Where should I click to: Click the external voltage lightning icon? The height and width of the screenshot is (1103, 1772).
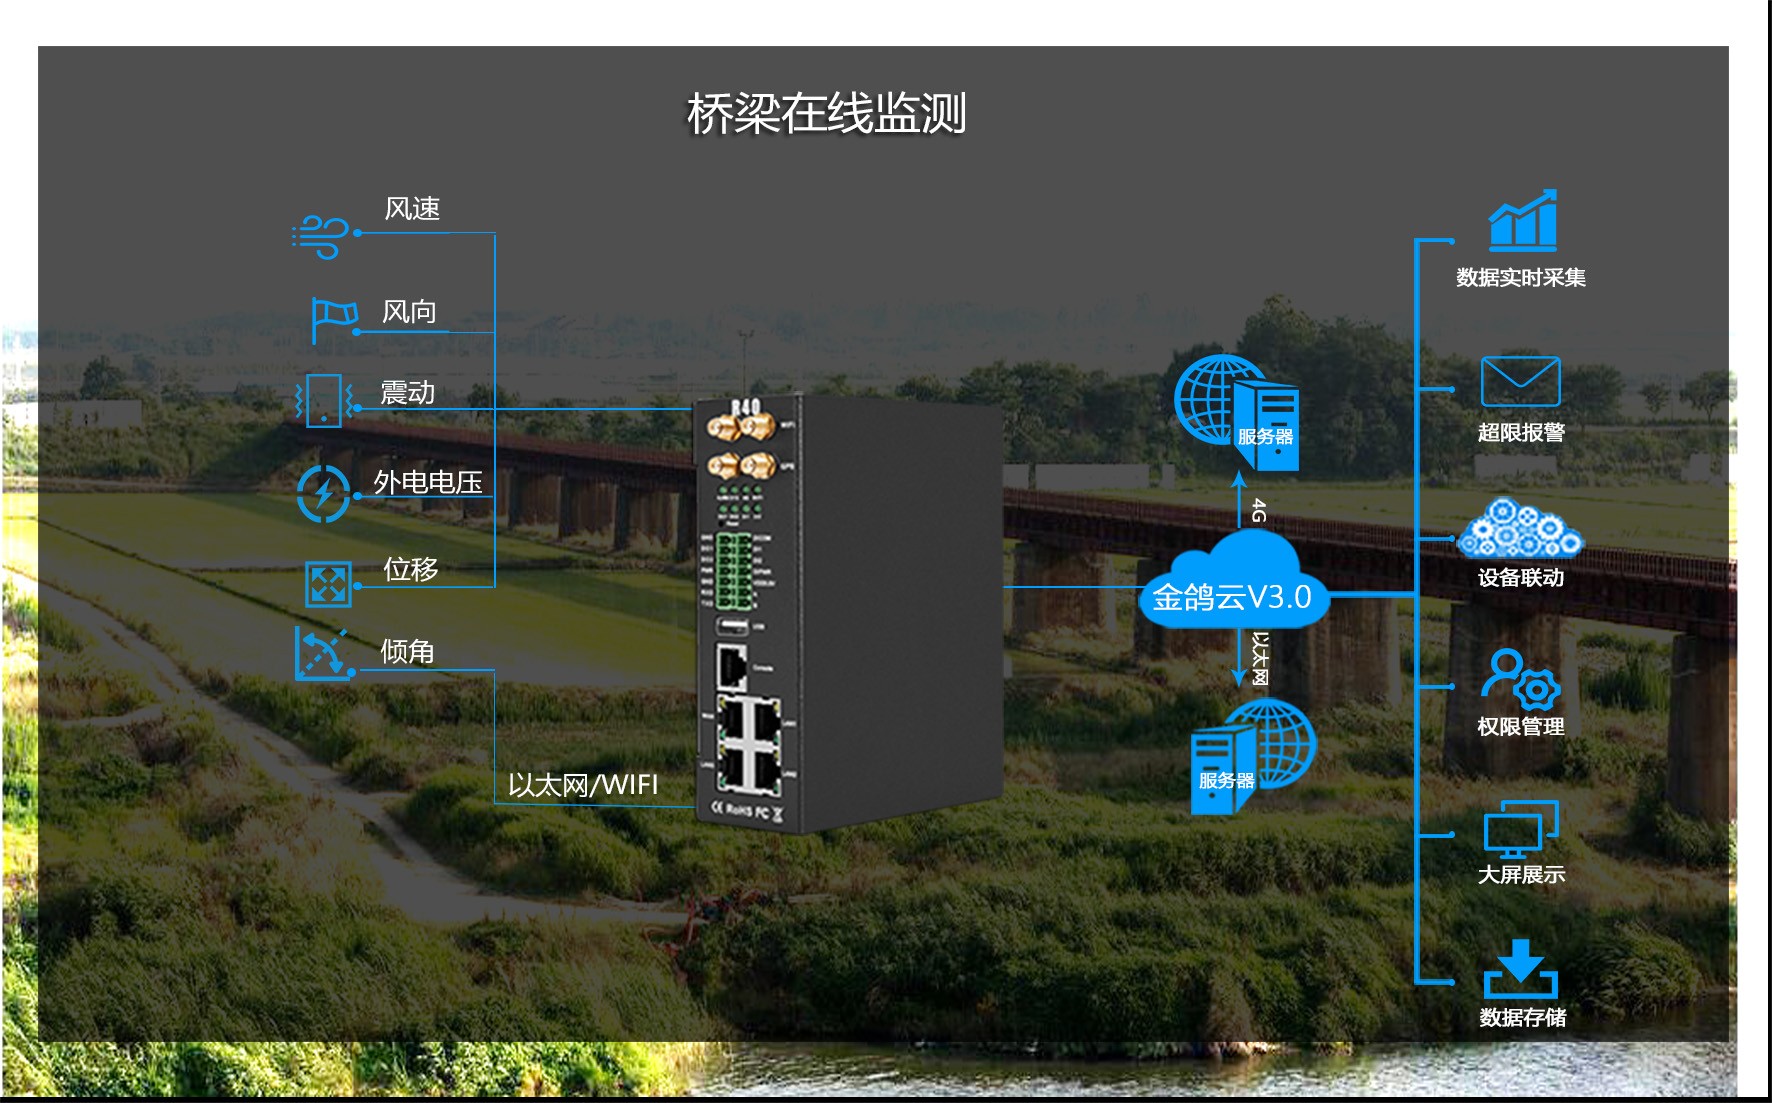(x=323, y=493)
